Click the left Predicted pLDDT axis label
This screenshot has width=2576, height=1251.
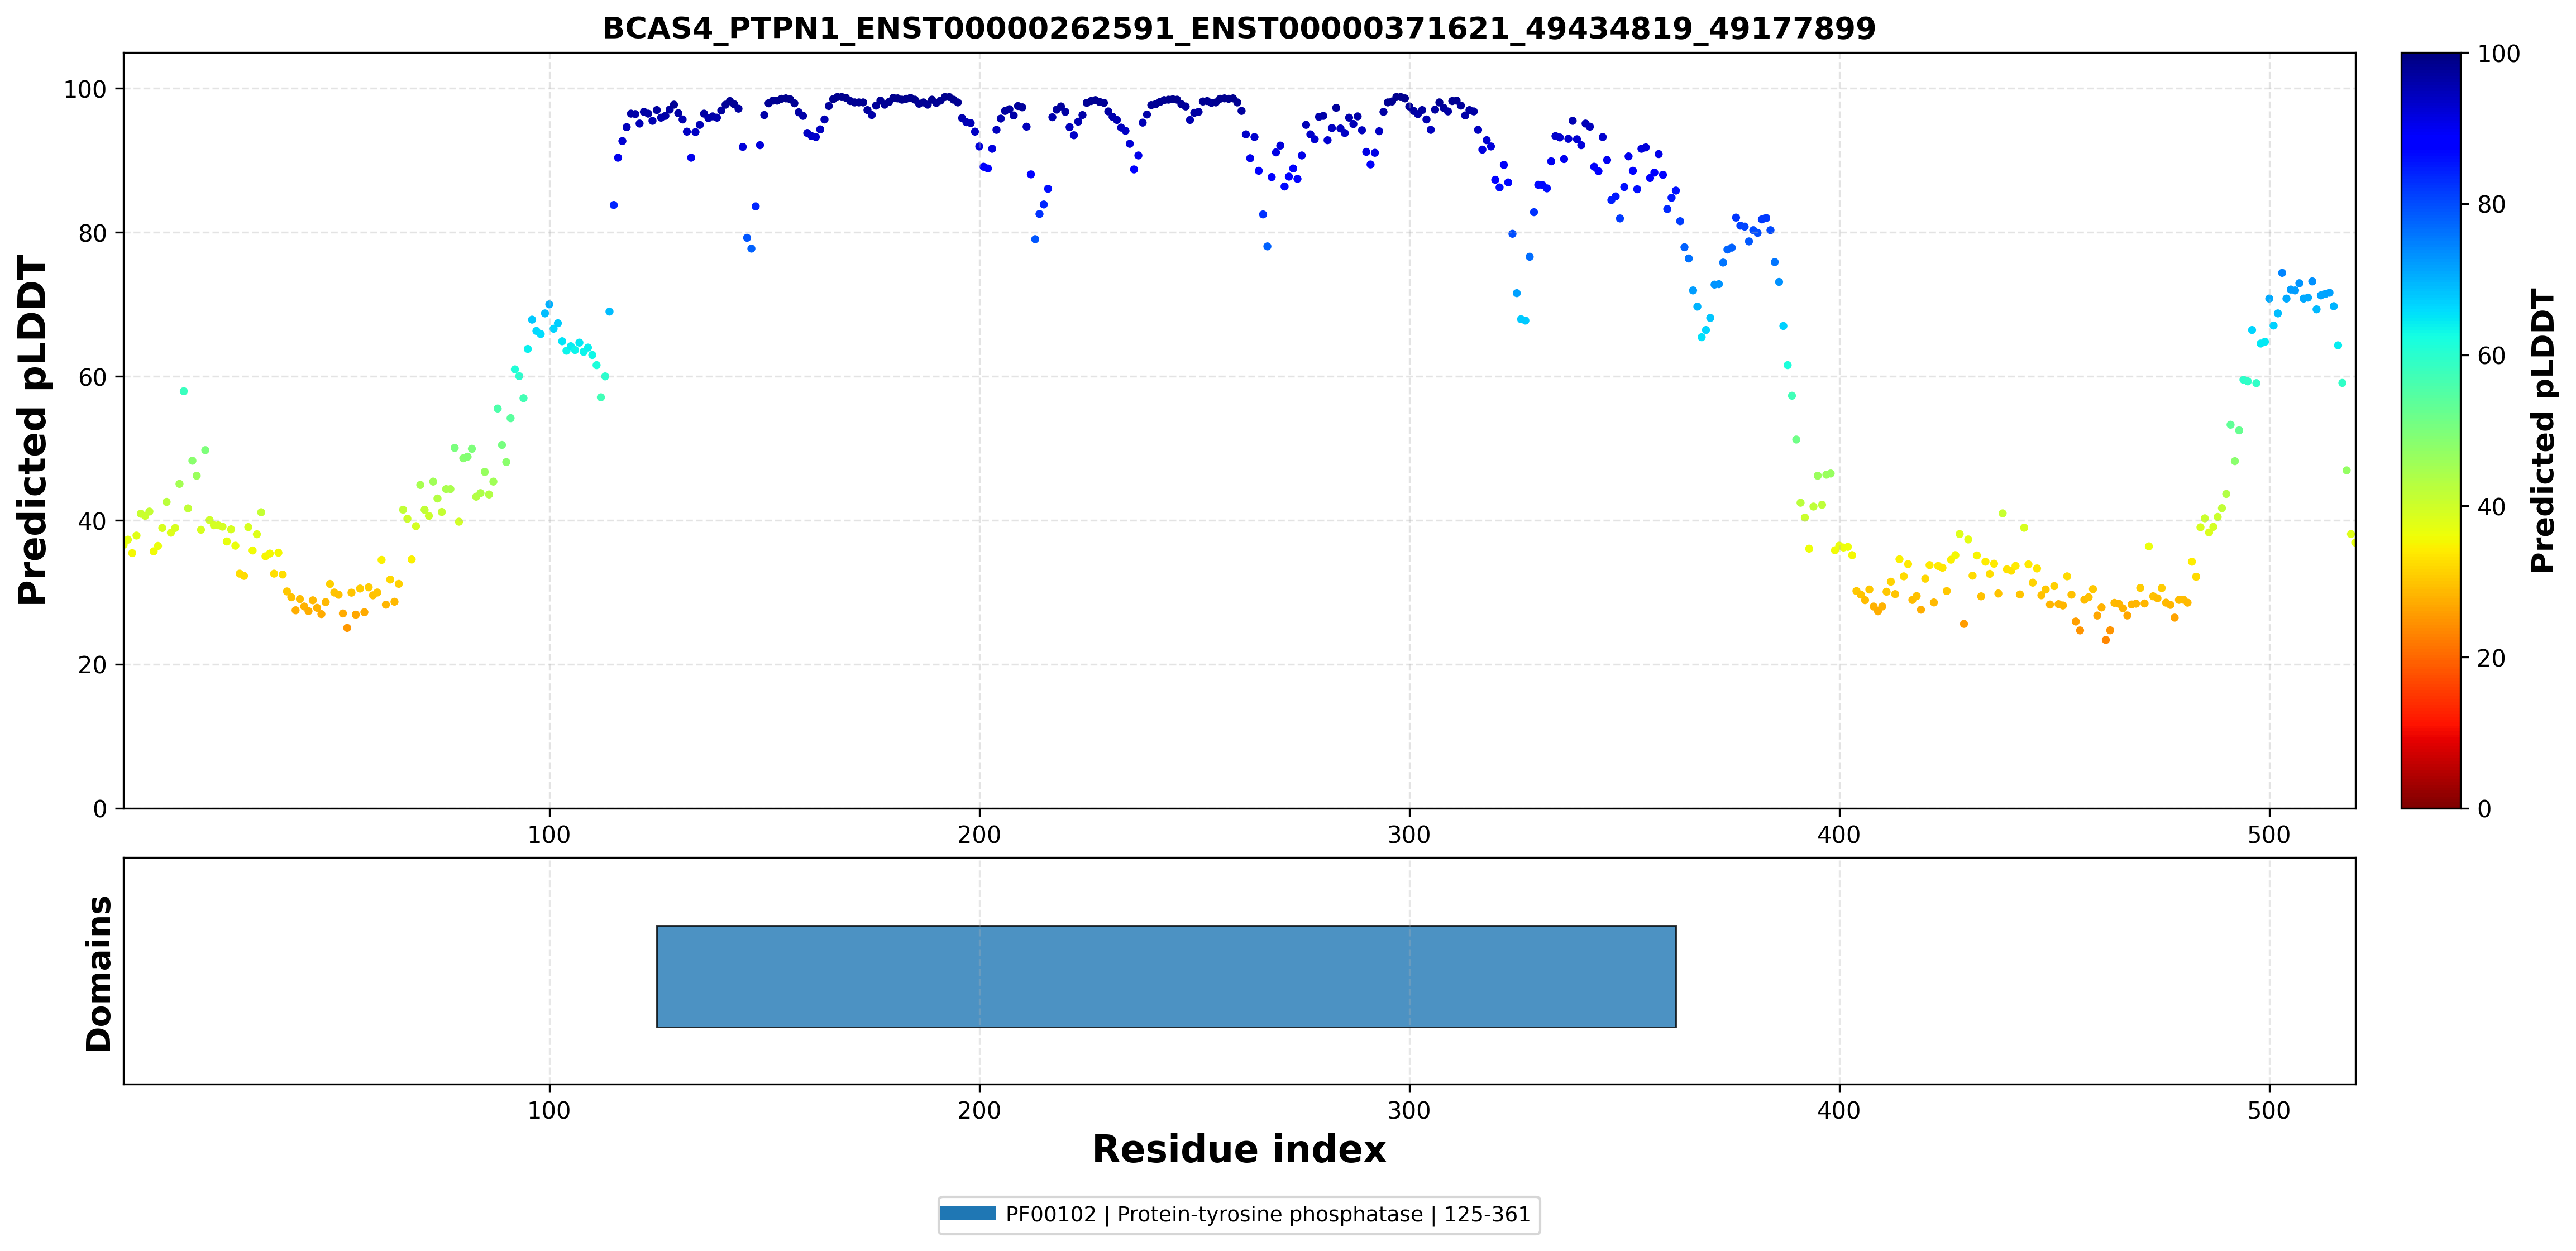pyautogui.click(x=33, y=431)
